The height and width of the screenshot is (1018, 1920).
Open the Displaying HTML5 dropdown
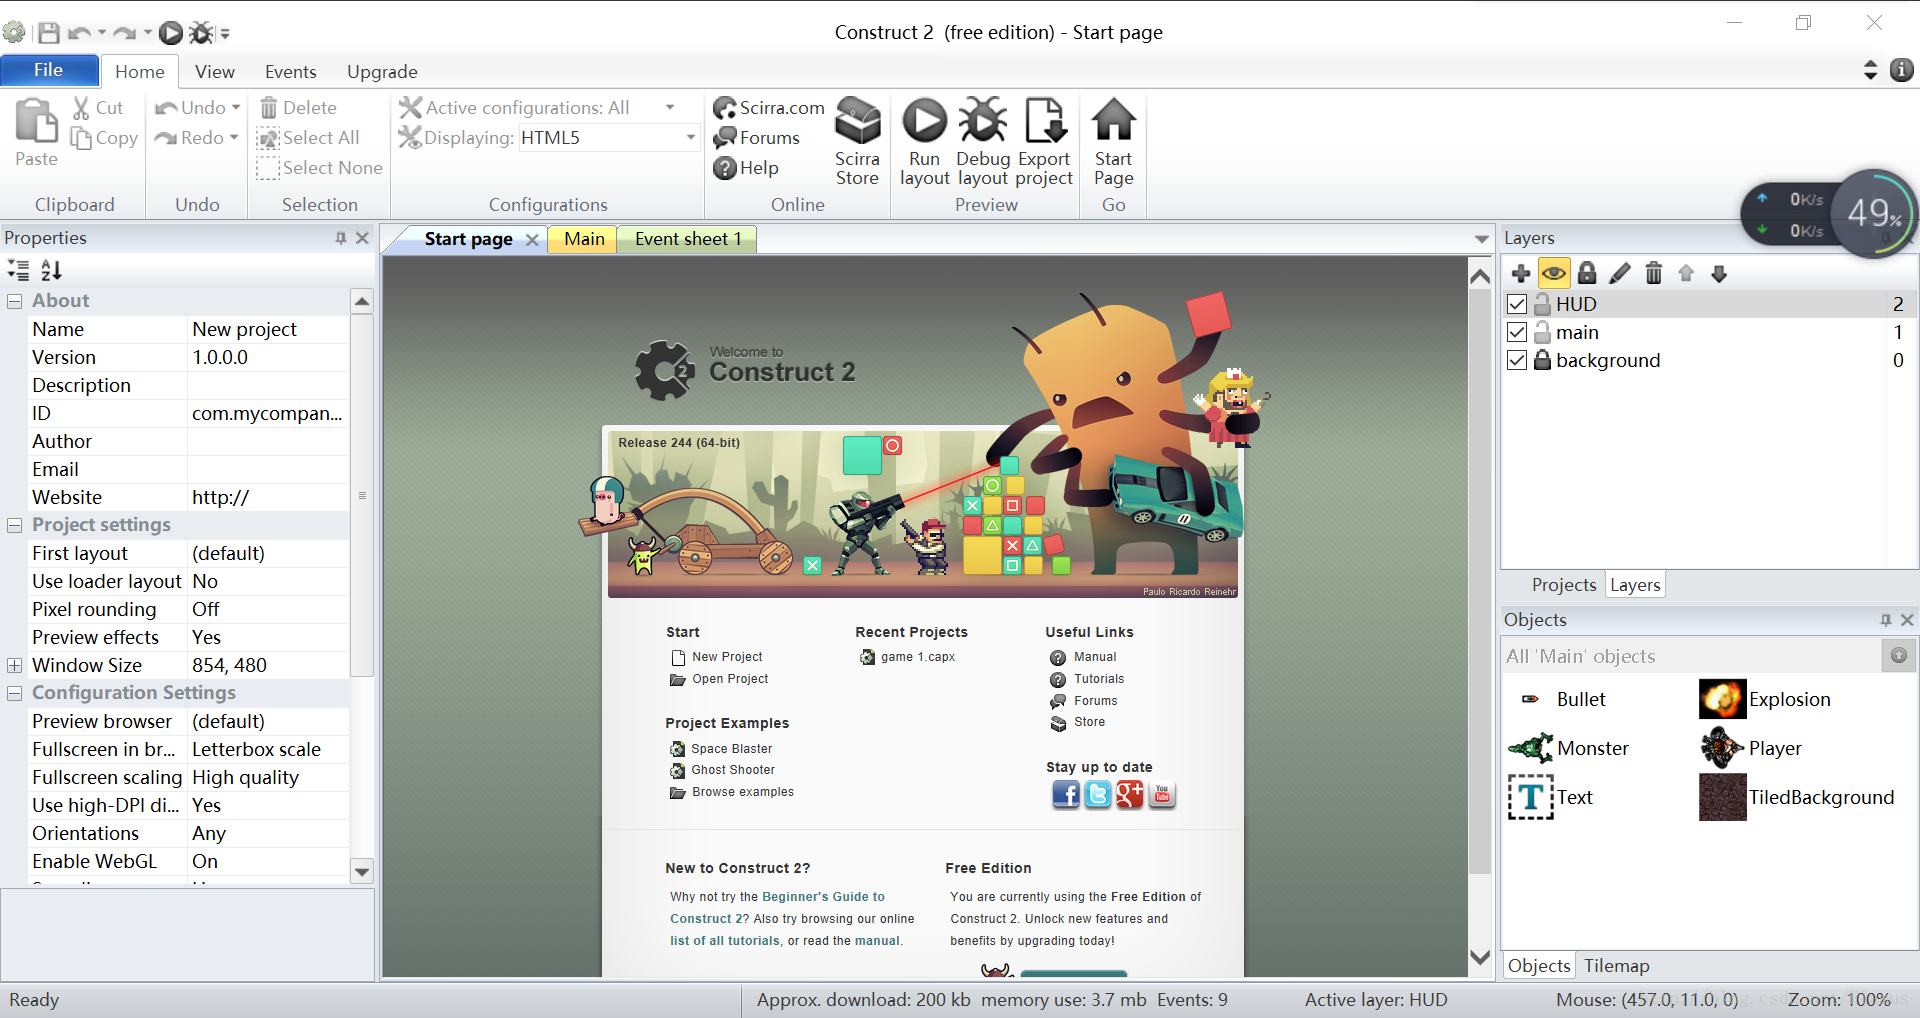click(x=690, y=137)
